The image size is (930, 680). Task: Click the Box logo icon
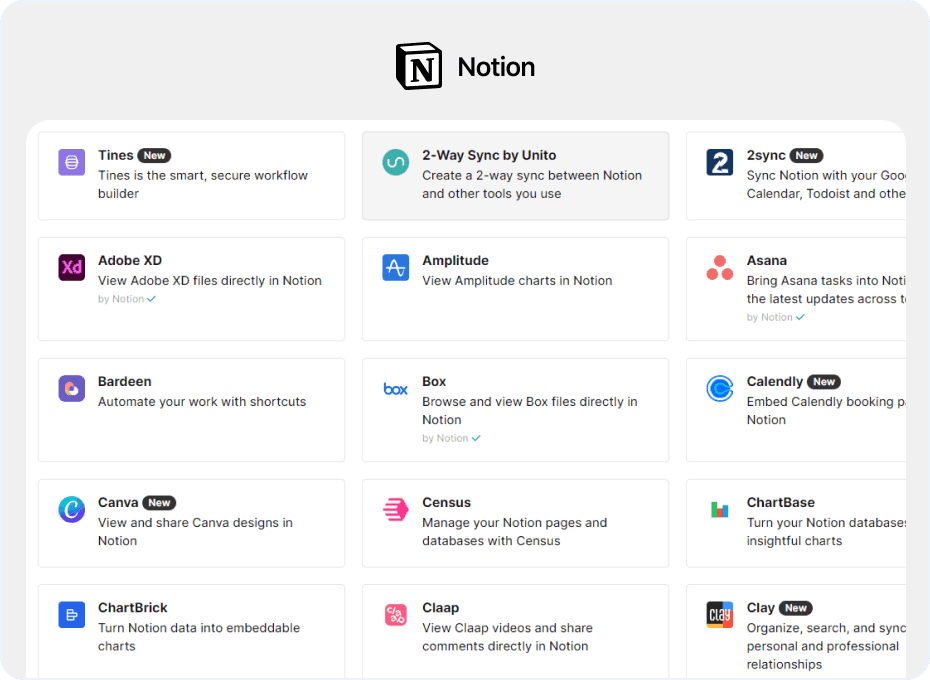(396, 389)
